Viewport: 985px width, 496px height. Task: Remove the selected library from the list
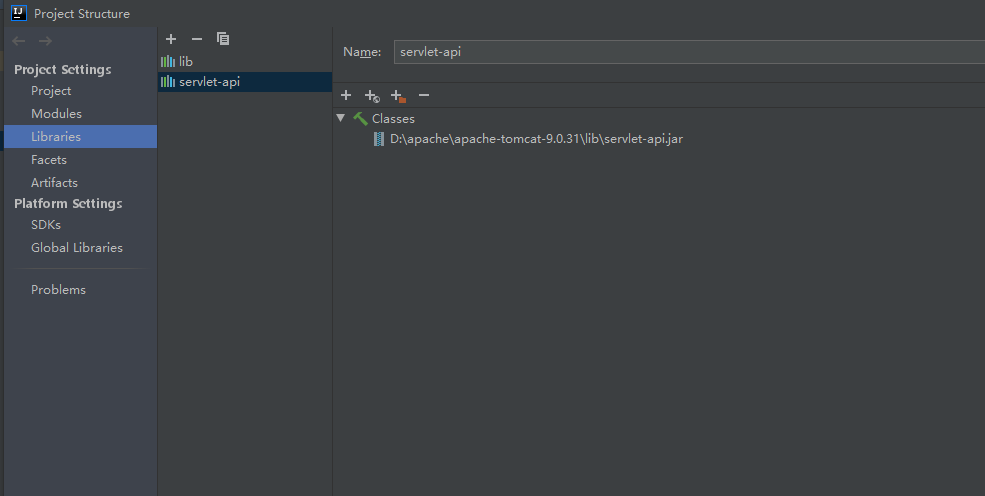tap(197, 39)
